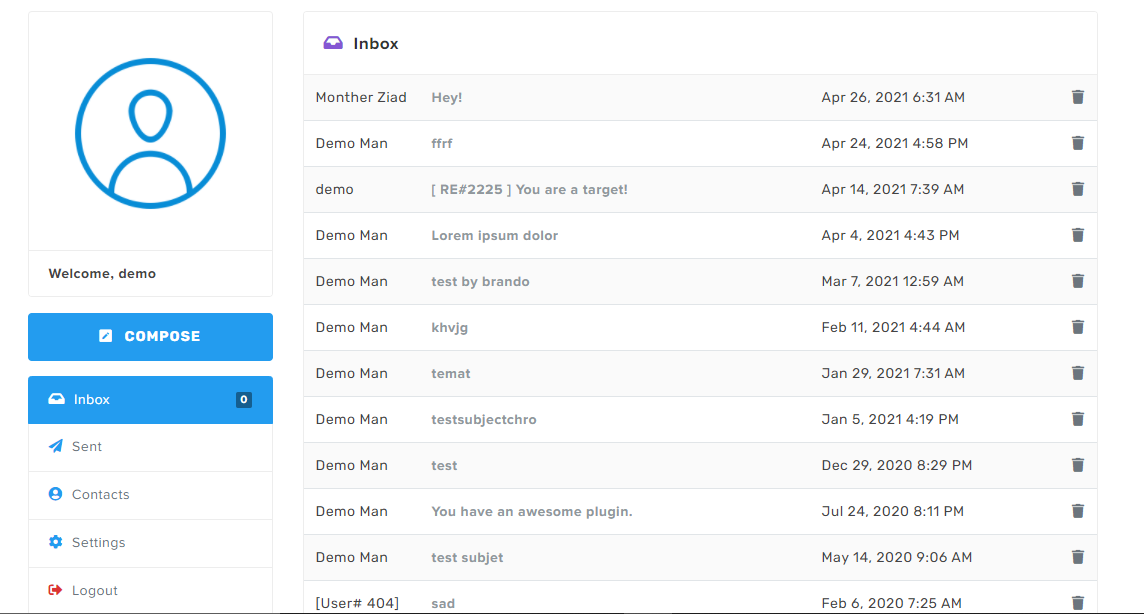Open the 'Hey!' email from Monther Ziad

point(446,97)
